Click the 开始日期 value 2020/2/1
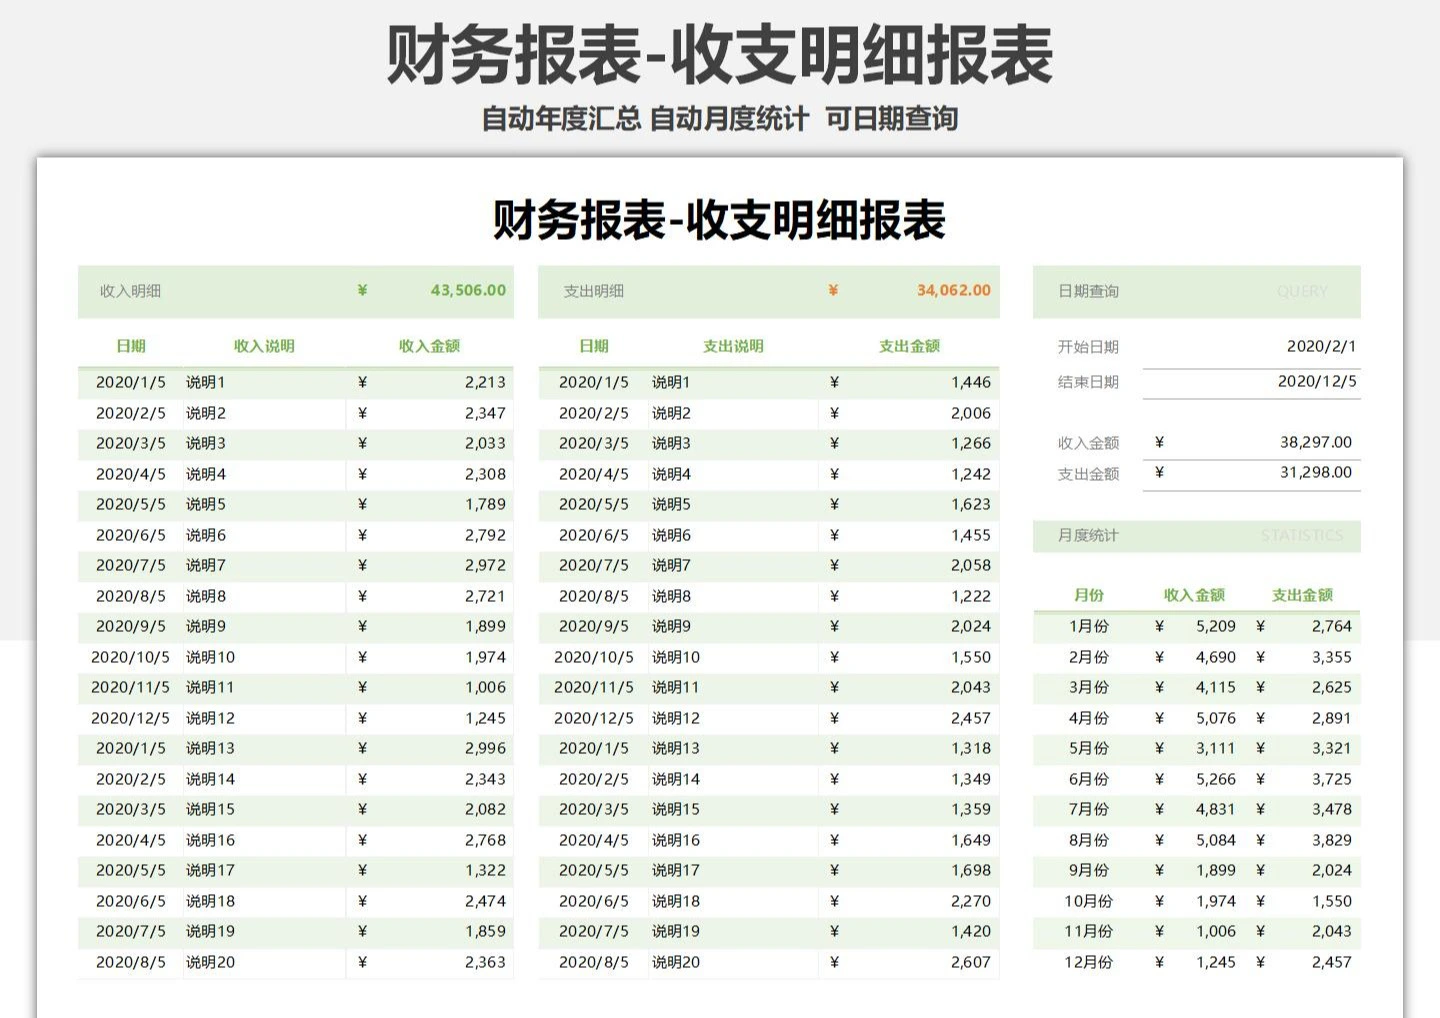The width and height of the screenshot is (1440, 1018). click(x=1320, y=346)
